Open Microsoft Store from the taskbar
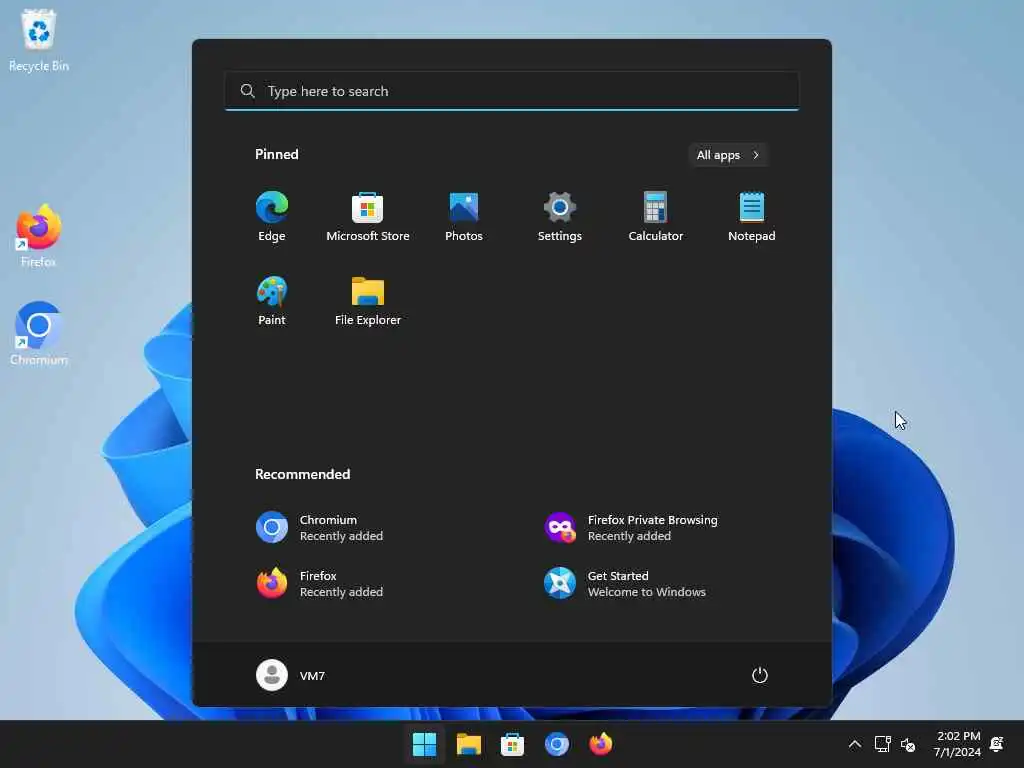Viewport: 1024px width, 768px height. (513, 744)
